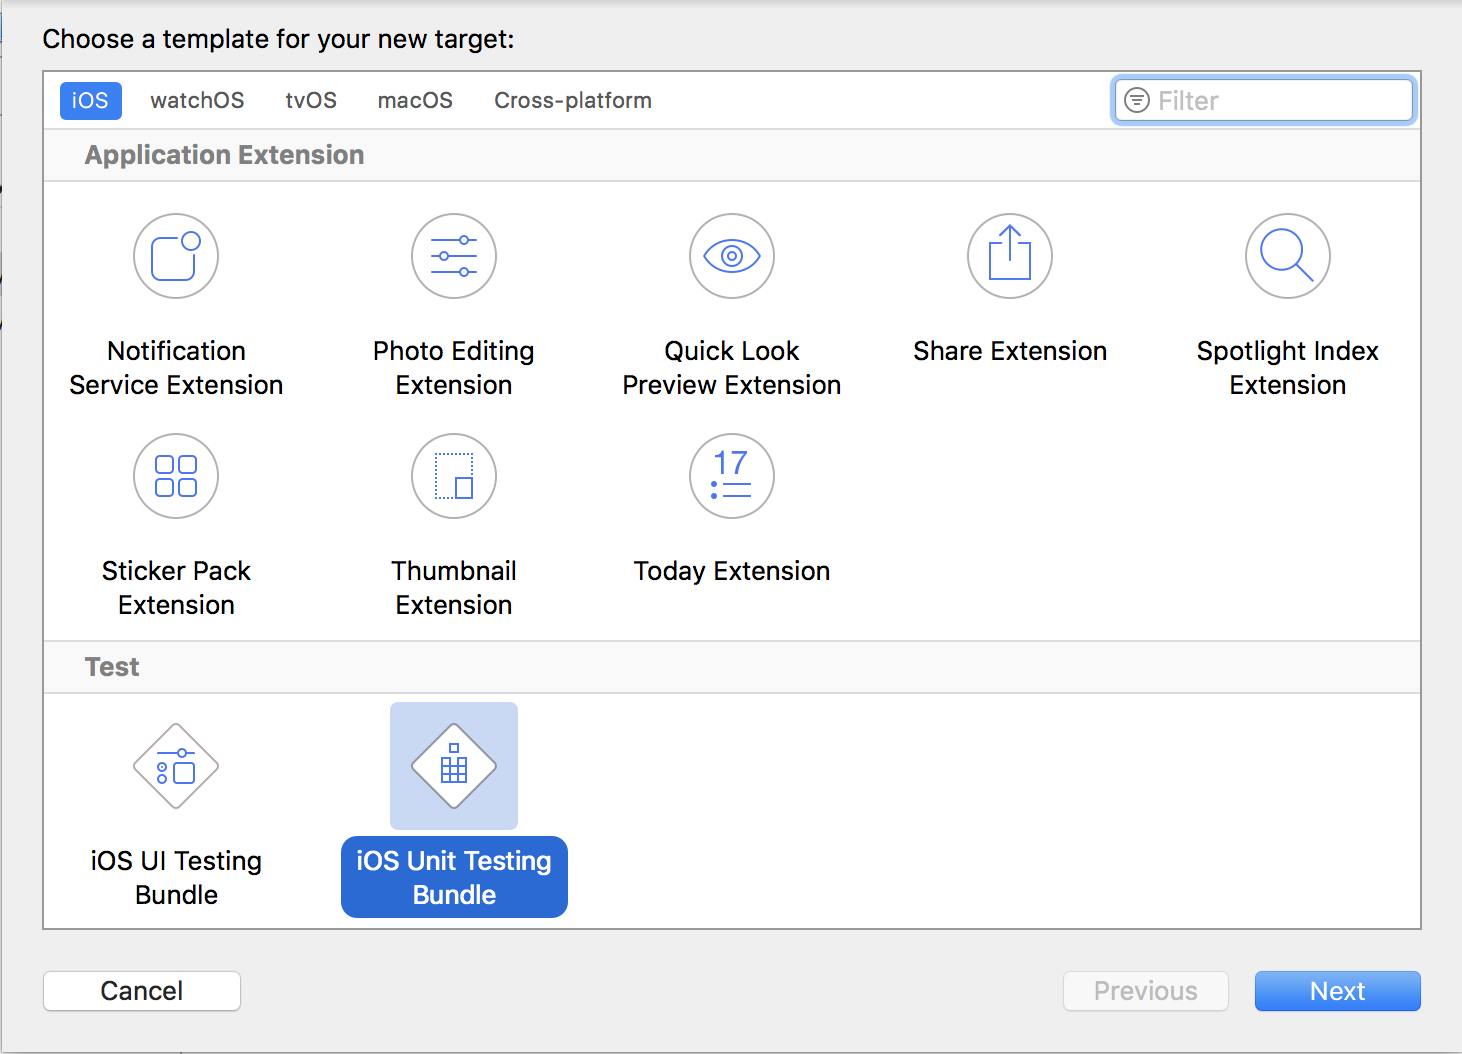Image resolution: width=1462 pixels, height=1054 pixels.
Task: Proceed with the Next button
Action: pyautogui.click(x=1338, y=991)
